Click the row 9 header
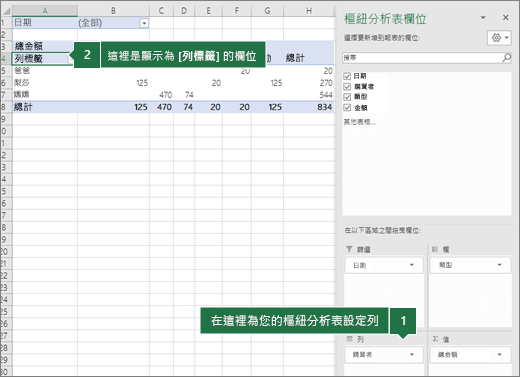This screenshot has height=377, width=520. coord(6,119)
